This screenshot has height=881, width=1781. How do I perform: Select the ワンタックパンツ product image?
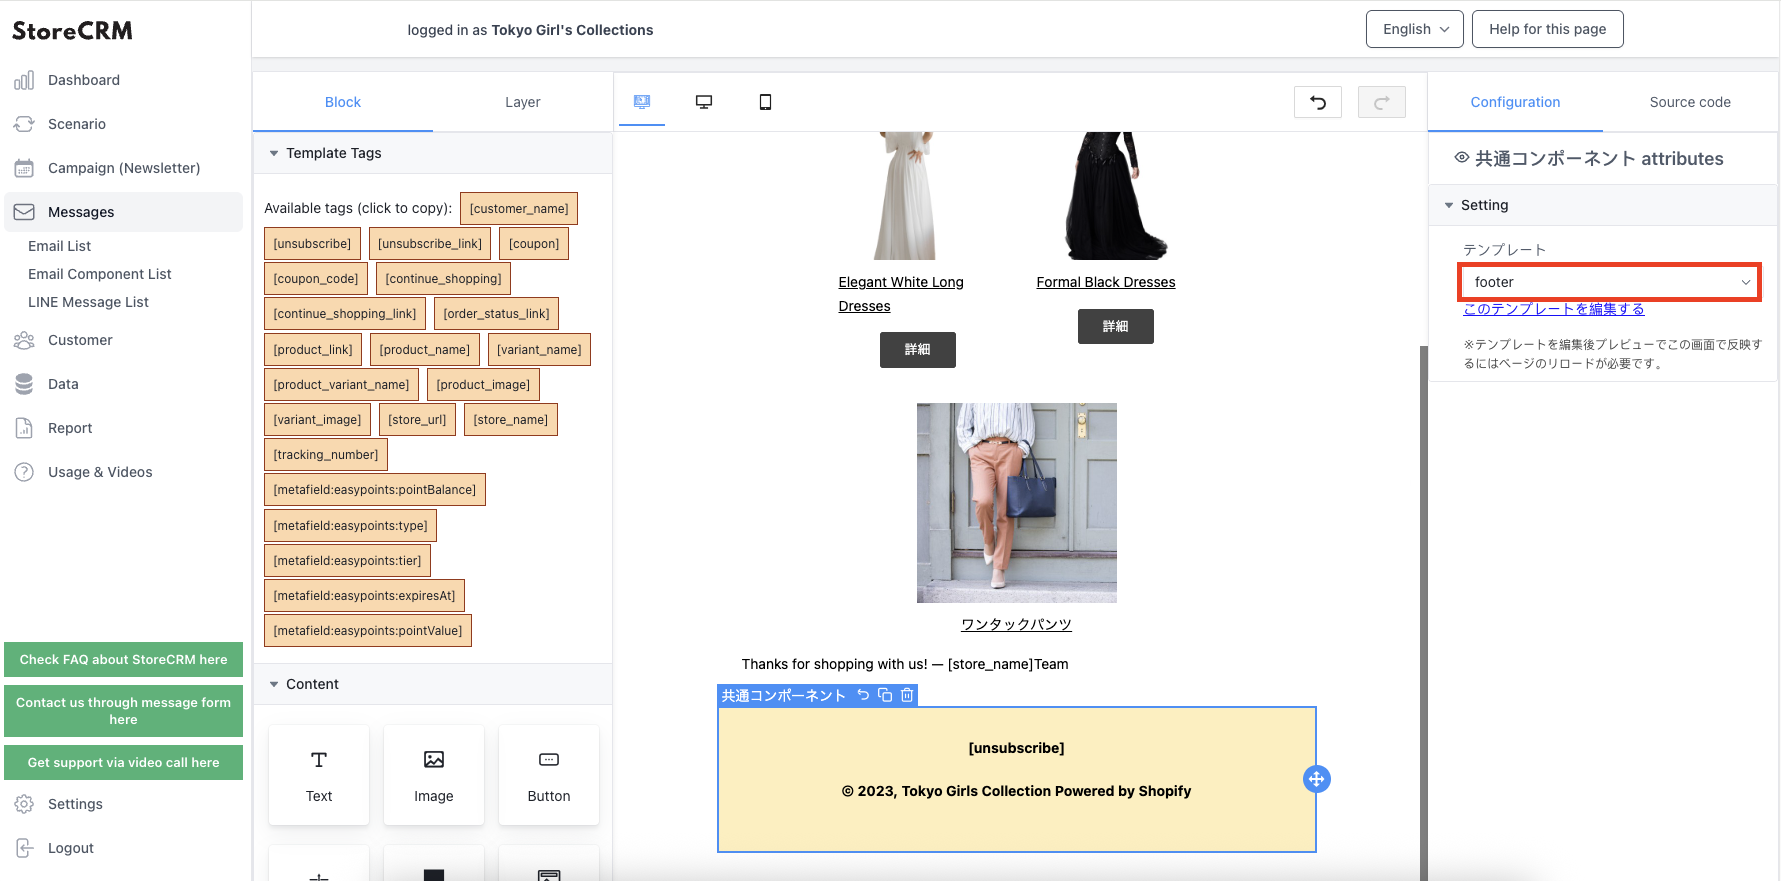click(1017, 503)
